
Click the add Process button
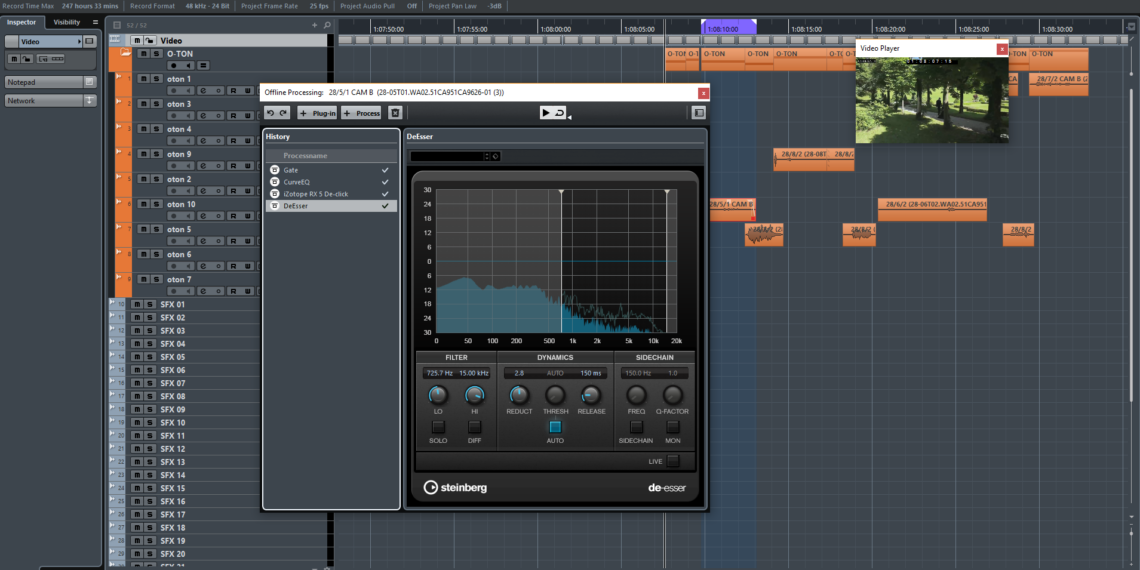point(362,113)
